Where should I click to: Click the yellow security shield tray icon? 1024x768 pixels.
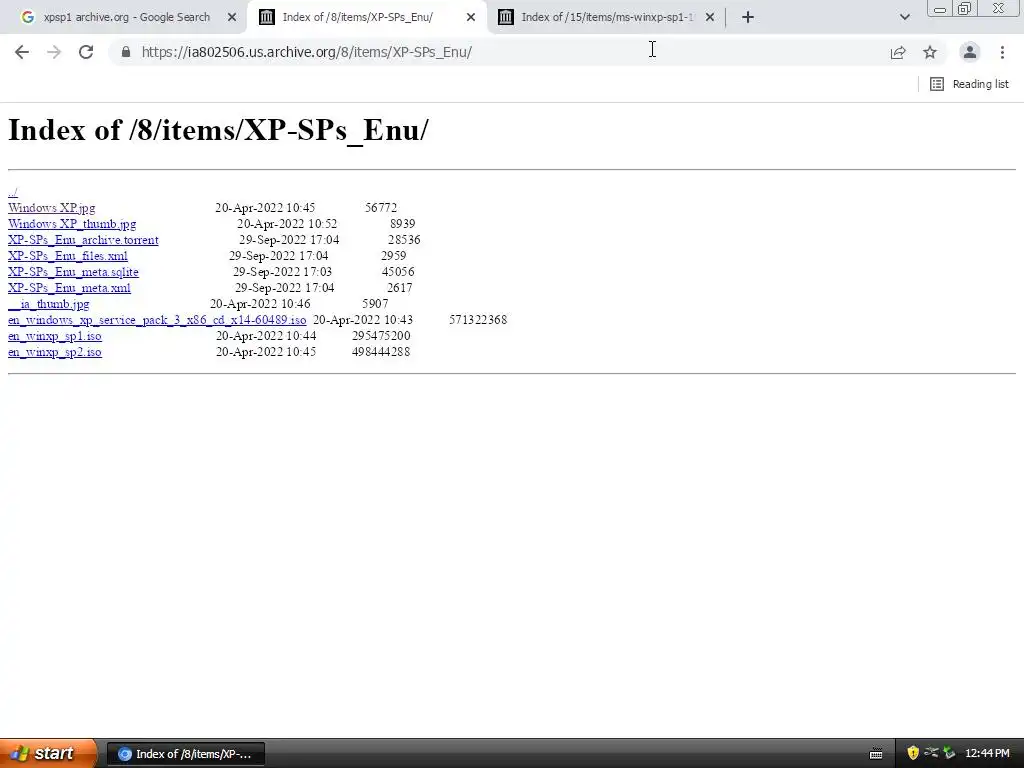pyautogui.click(x=913, y=753)
